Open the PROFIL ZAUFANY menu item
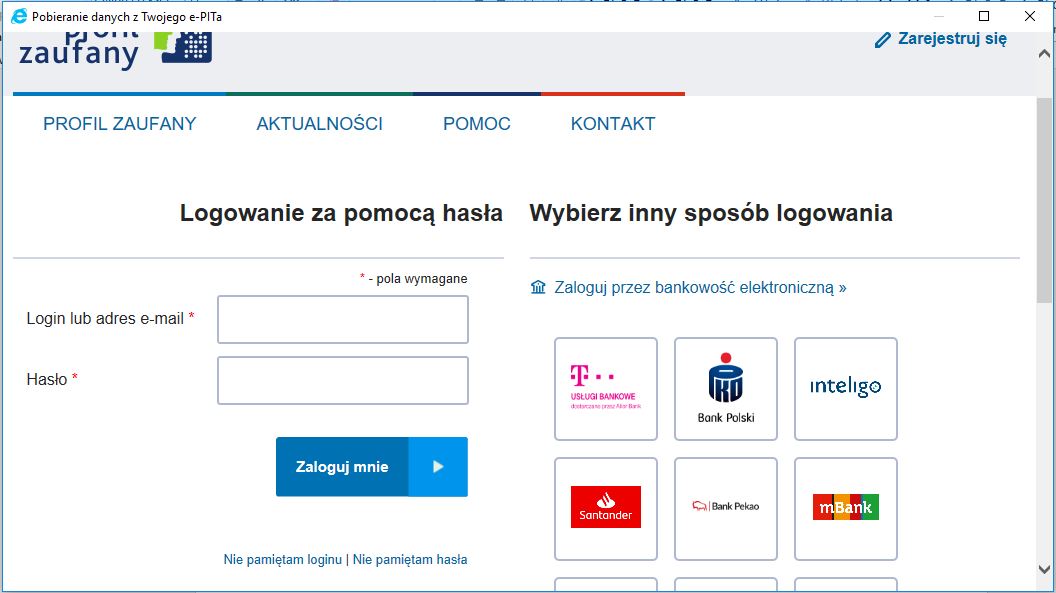1056x593 pixels. (x=120, y=124)
